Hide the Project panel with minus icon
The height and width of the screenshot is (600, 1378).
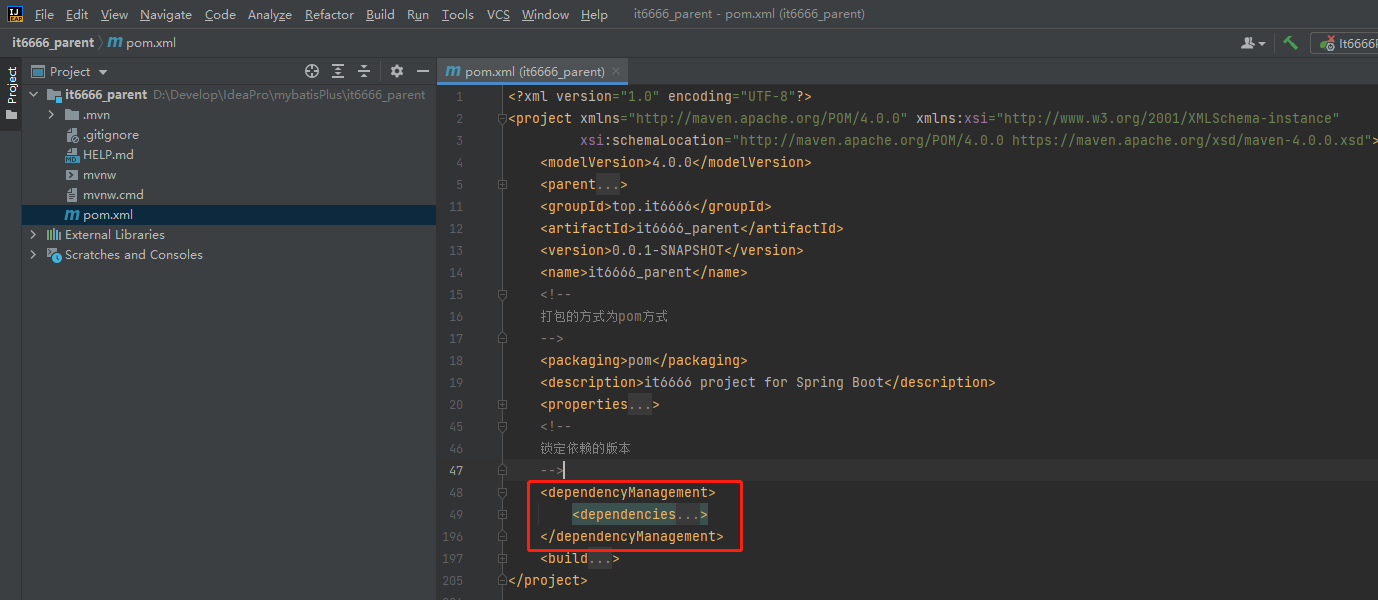pyautogui.click(x=422, y=71)
